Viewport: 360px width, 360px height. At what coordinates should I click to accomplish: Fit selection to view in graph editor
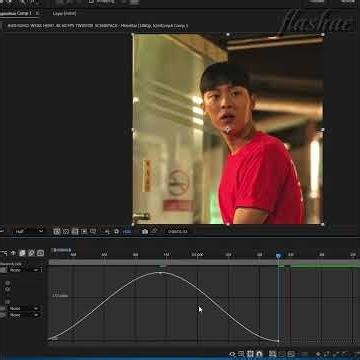pos(282,354)
